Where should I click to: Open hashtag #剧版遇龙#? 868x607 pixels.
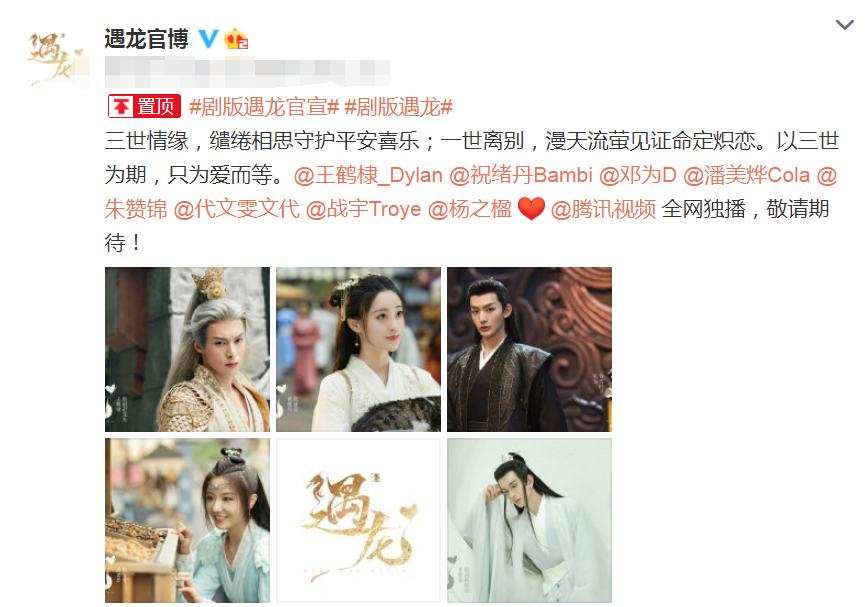click(399, 106)
